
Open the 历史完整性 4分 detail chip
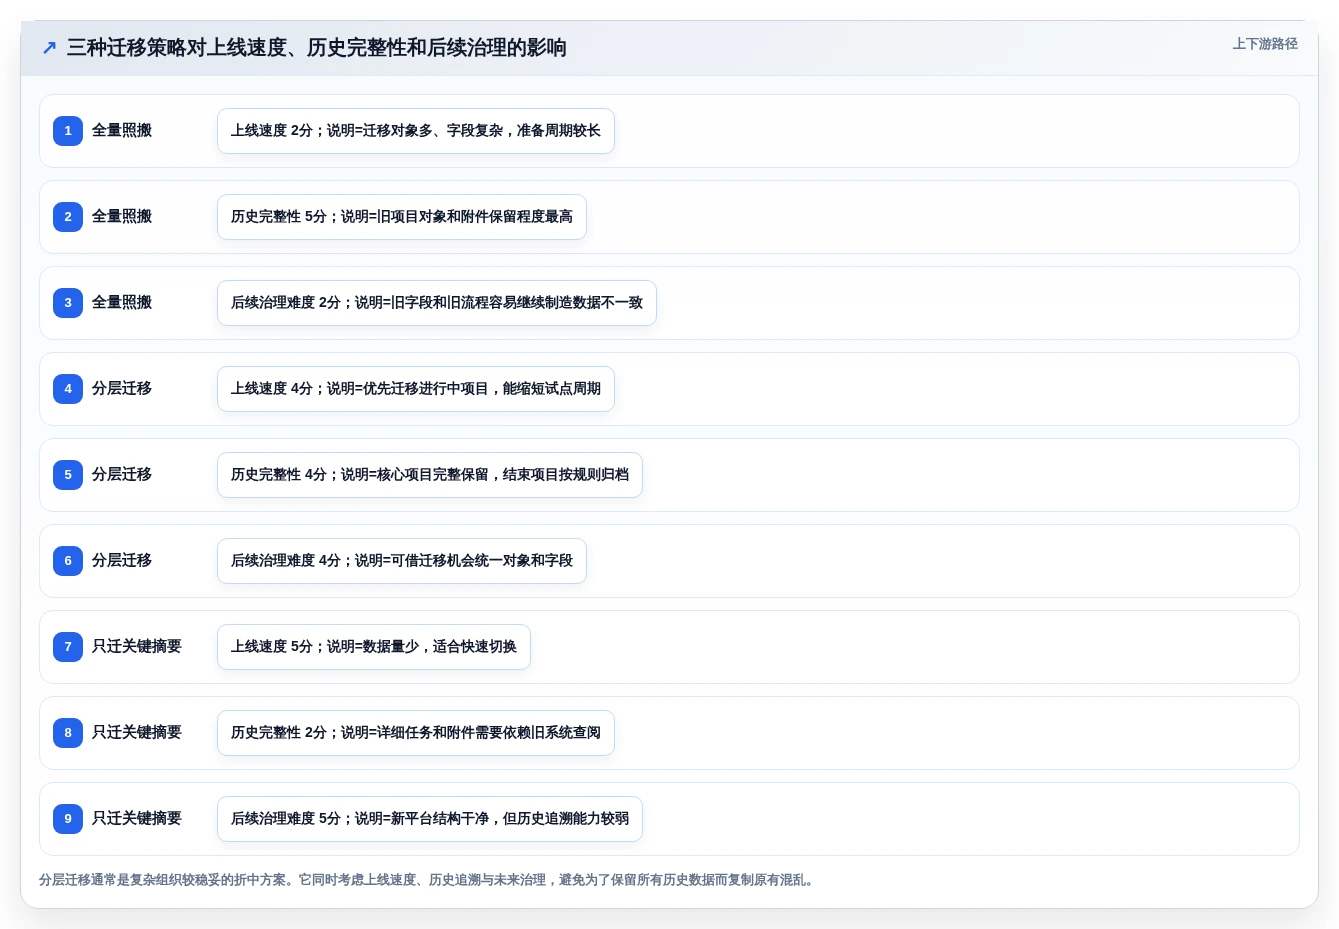[x=430, y=475]
